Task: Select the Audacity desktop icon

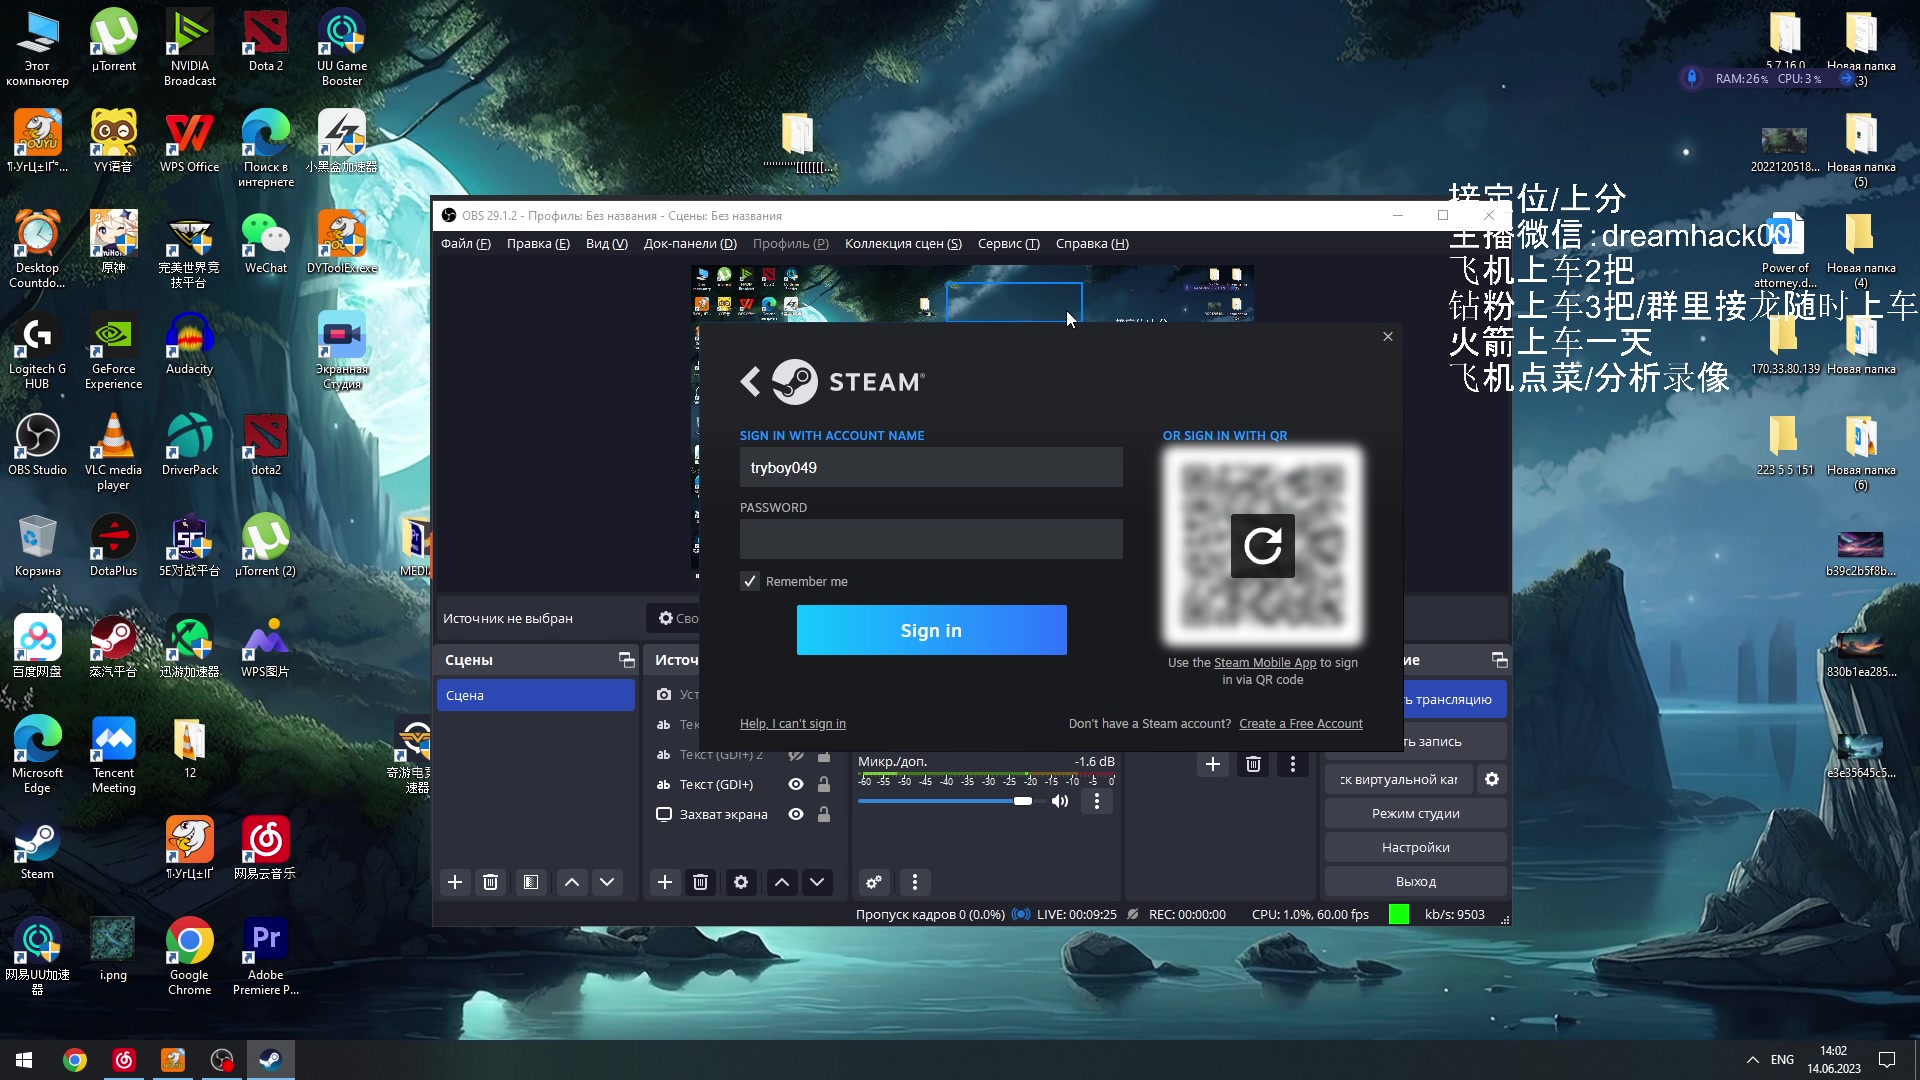Action: pyautogui.click(x=190, y=345)
